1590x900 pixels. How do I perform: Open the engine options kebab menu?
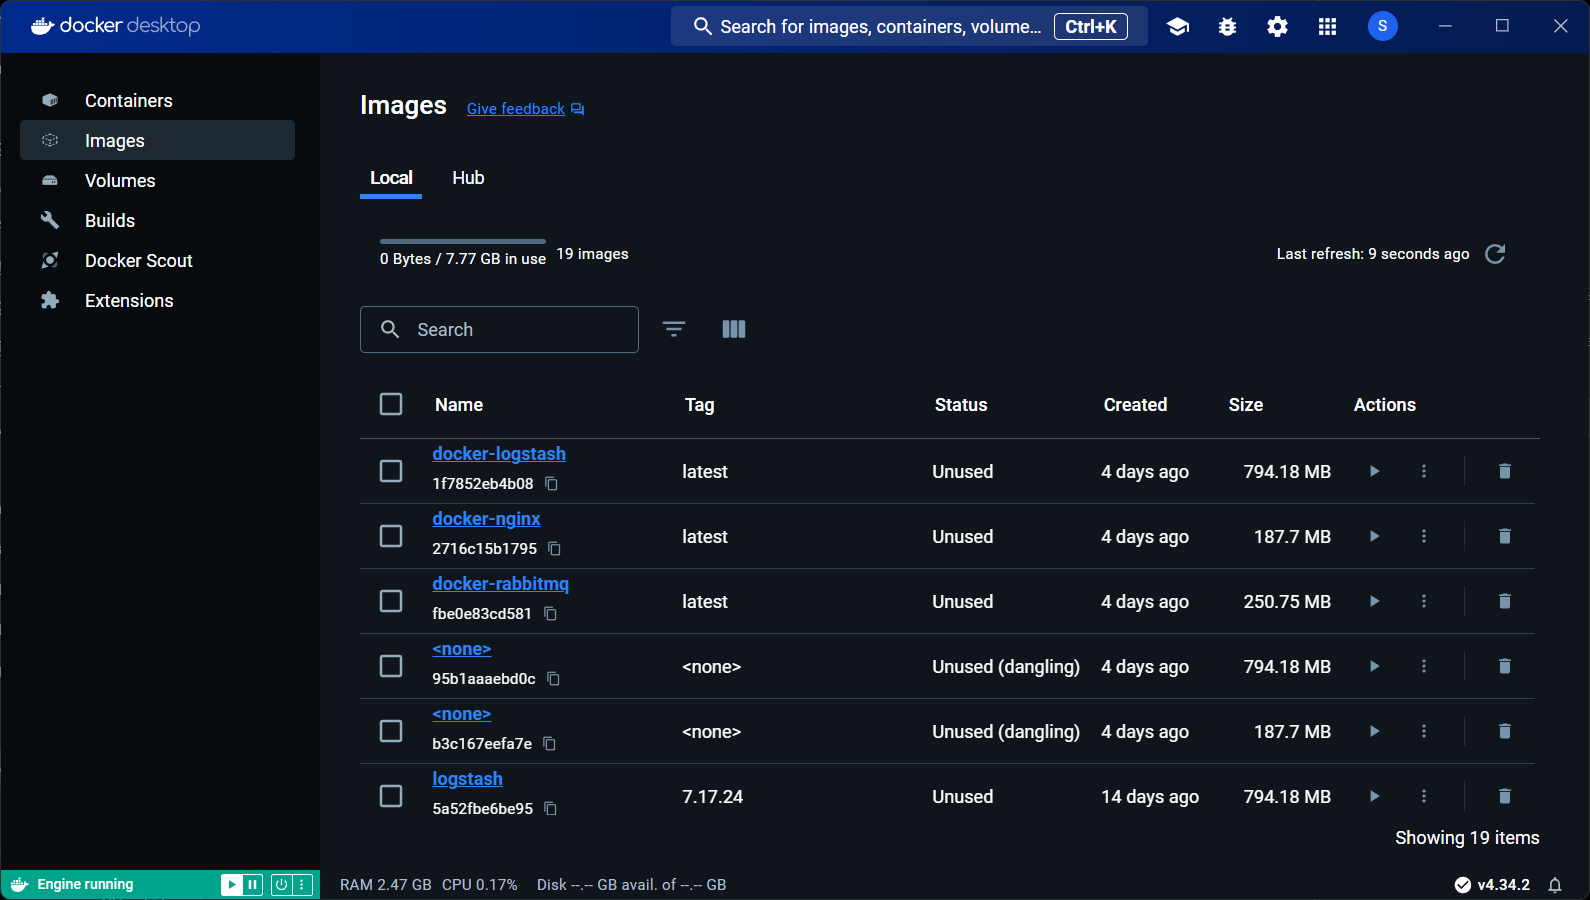[302, 884]
